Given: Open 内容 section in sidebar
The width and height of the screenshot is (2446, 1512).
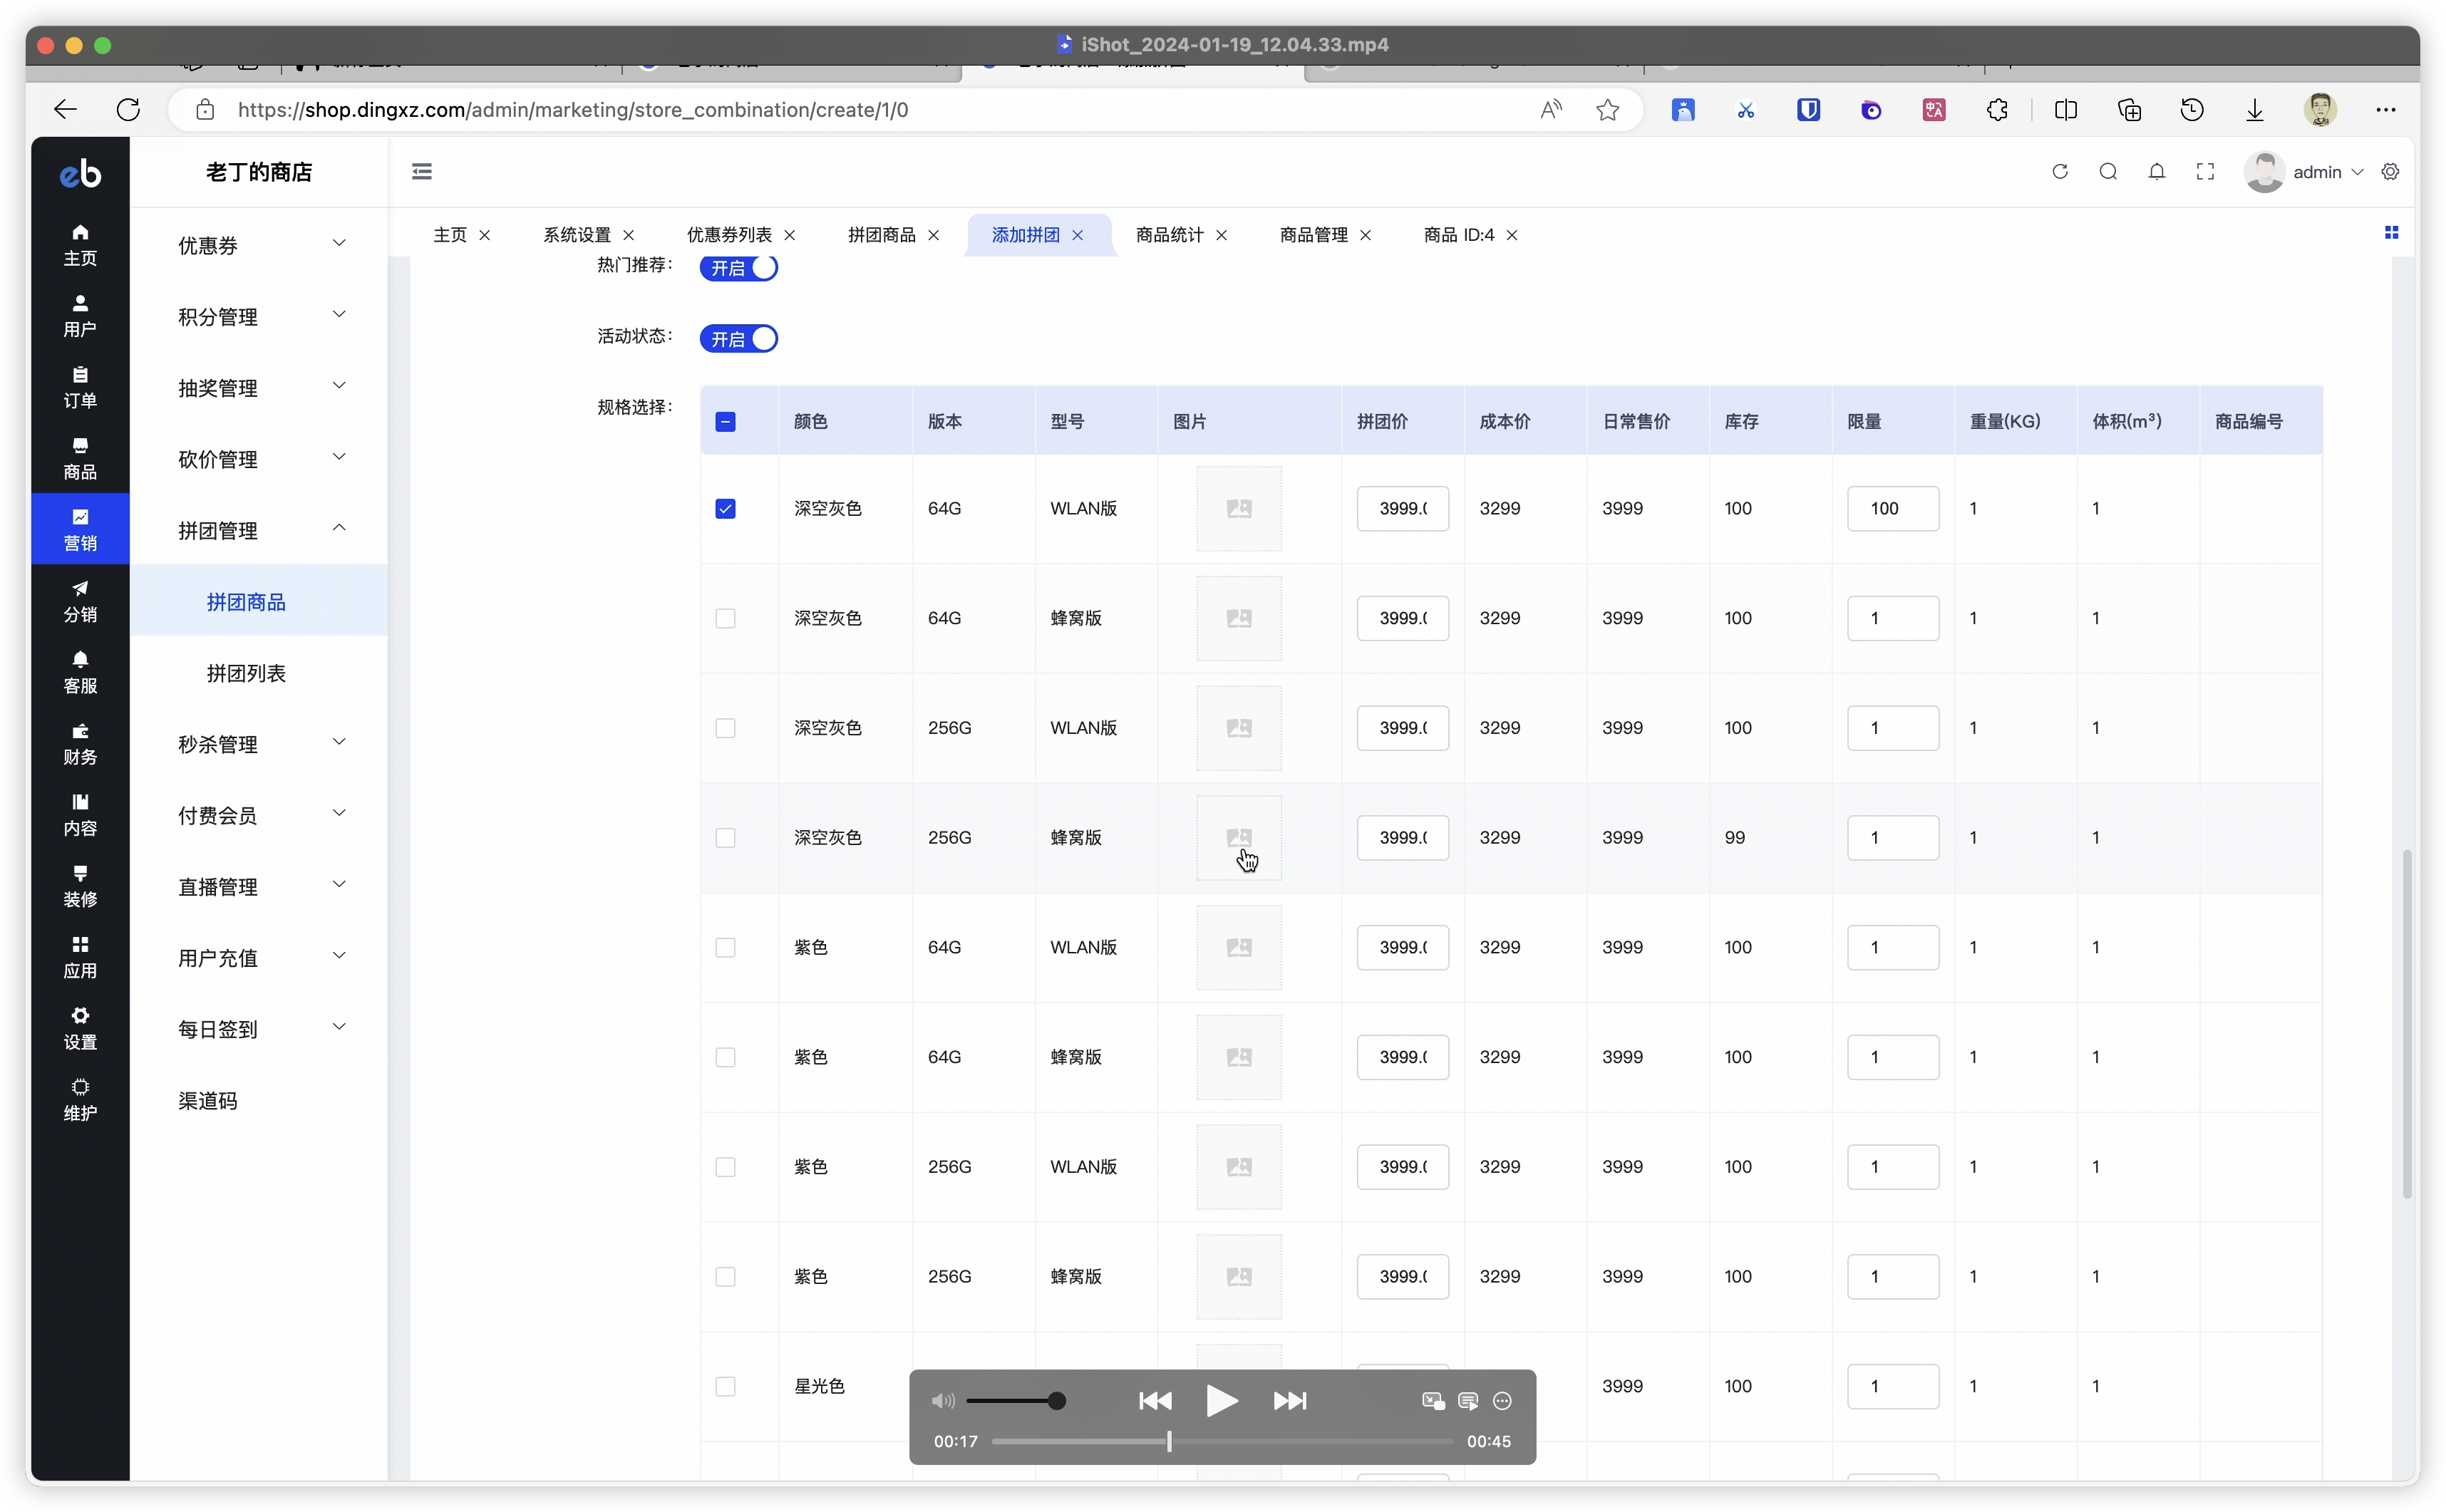Looking at the screenshot, I should pos(80,814).
